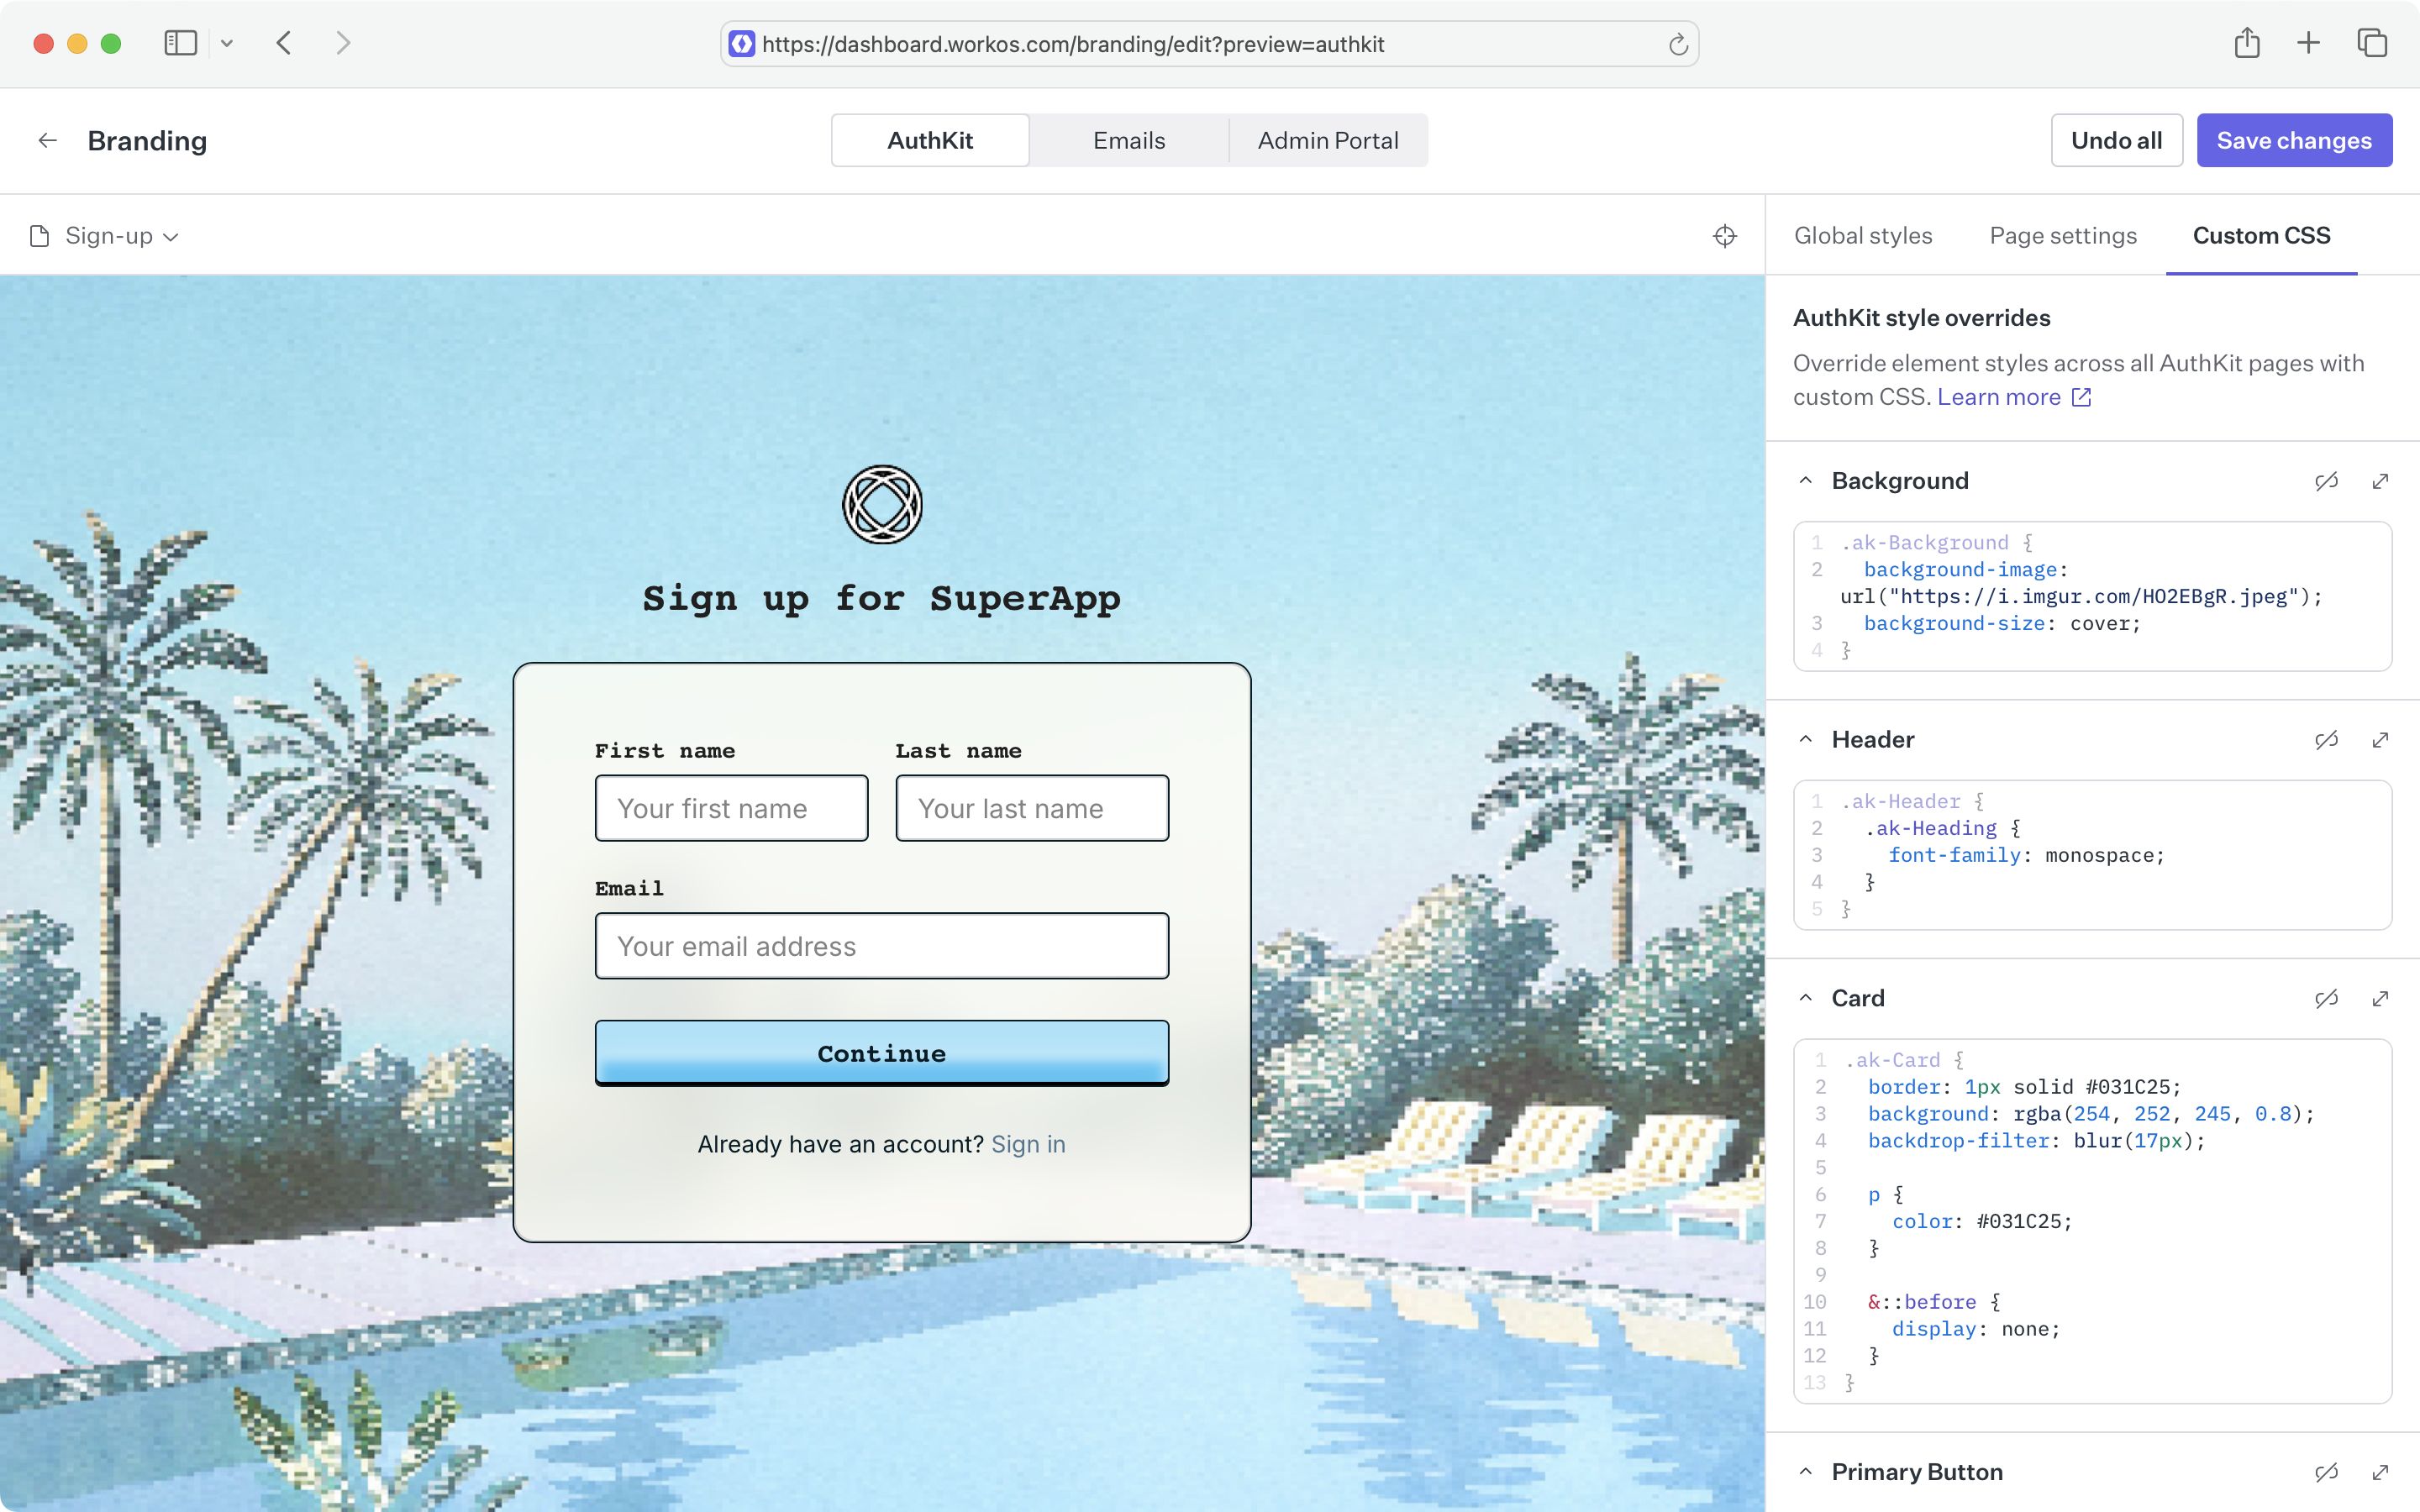Screen dimensions: 2420x1512
Task: Open the Sign-up page selector dropdown
Action: pyautogui.click(x=103, y=236)
